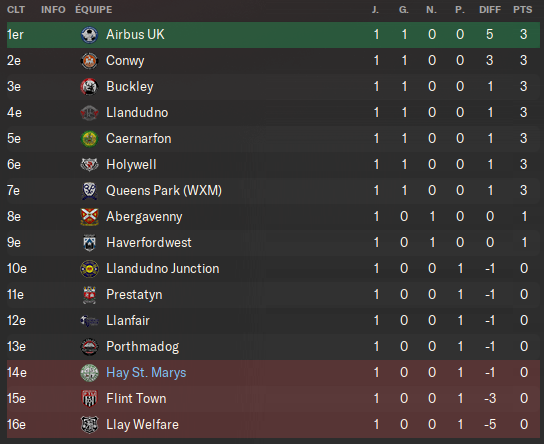Open Porthmadog club page link
Image resolution: width=544 pixels, height=444 pixels.
[143, 347]
